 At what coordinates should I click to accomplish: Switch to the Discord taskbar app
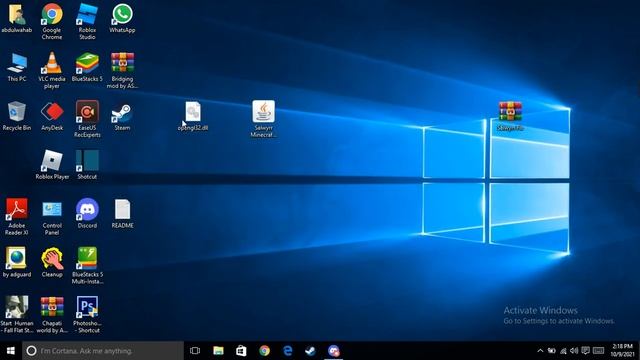(x=333, y=351)
